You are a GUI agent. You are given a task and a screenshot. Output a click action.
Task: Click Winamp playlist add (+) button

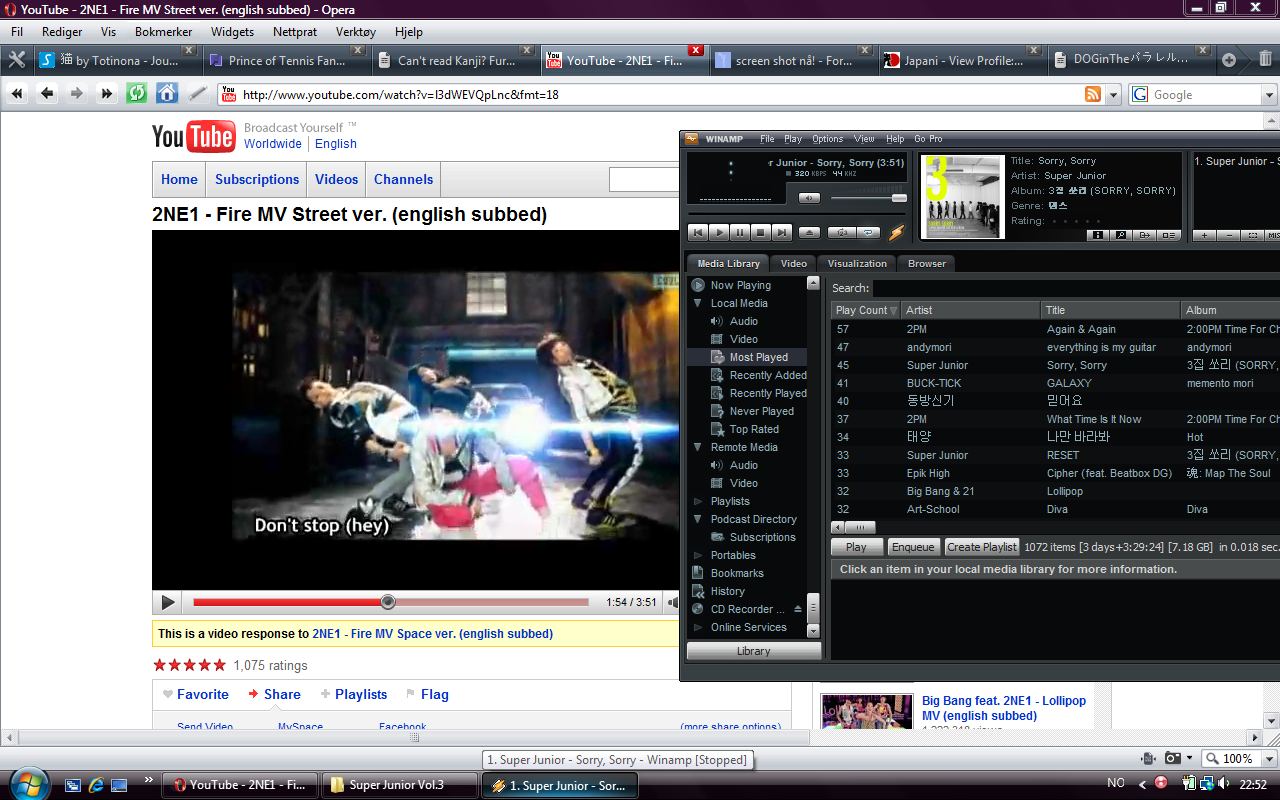coord(1205,235)
